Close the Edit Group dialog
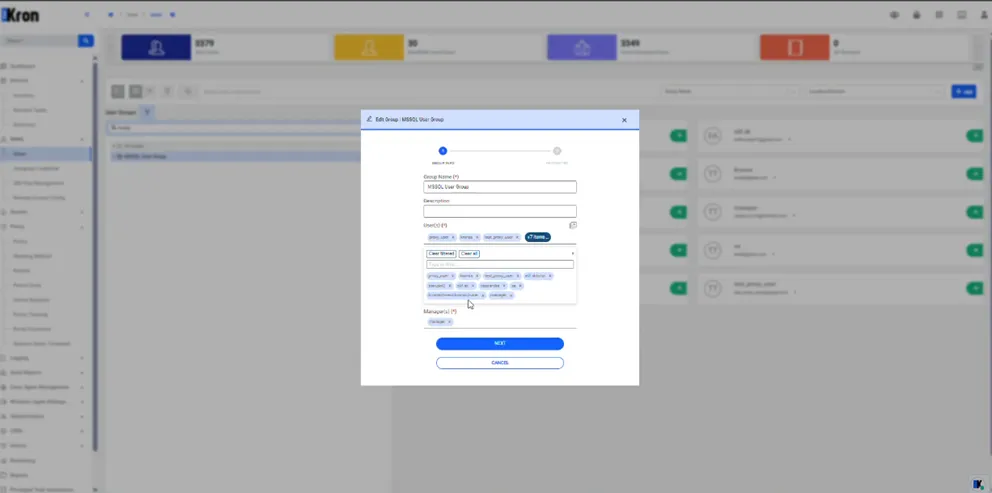The width and height of the screenshot is (992, 493). 624,120
